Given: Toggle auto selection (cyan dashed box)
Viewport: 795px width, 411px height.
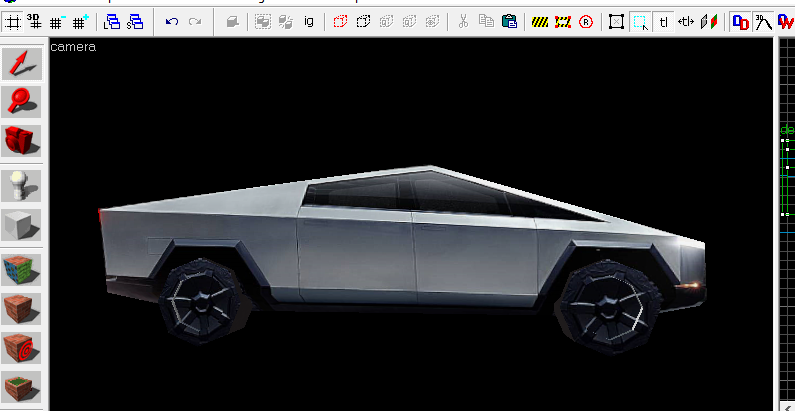Looking at the screenshot, I should 640,22.
